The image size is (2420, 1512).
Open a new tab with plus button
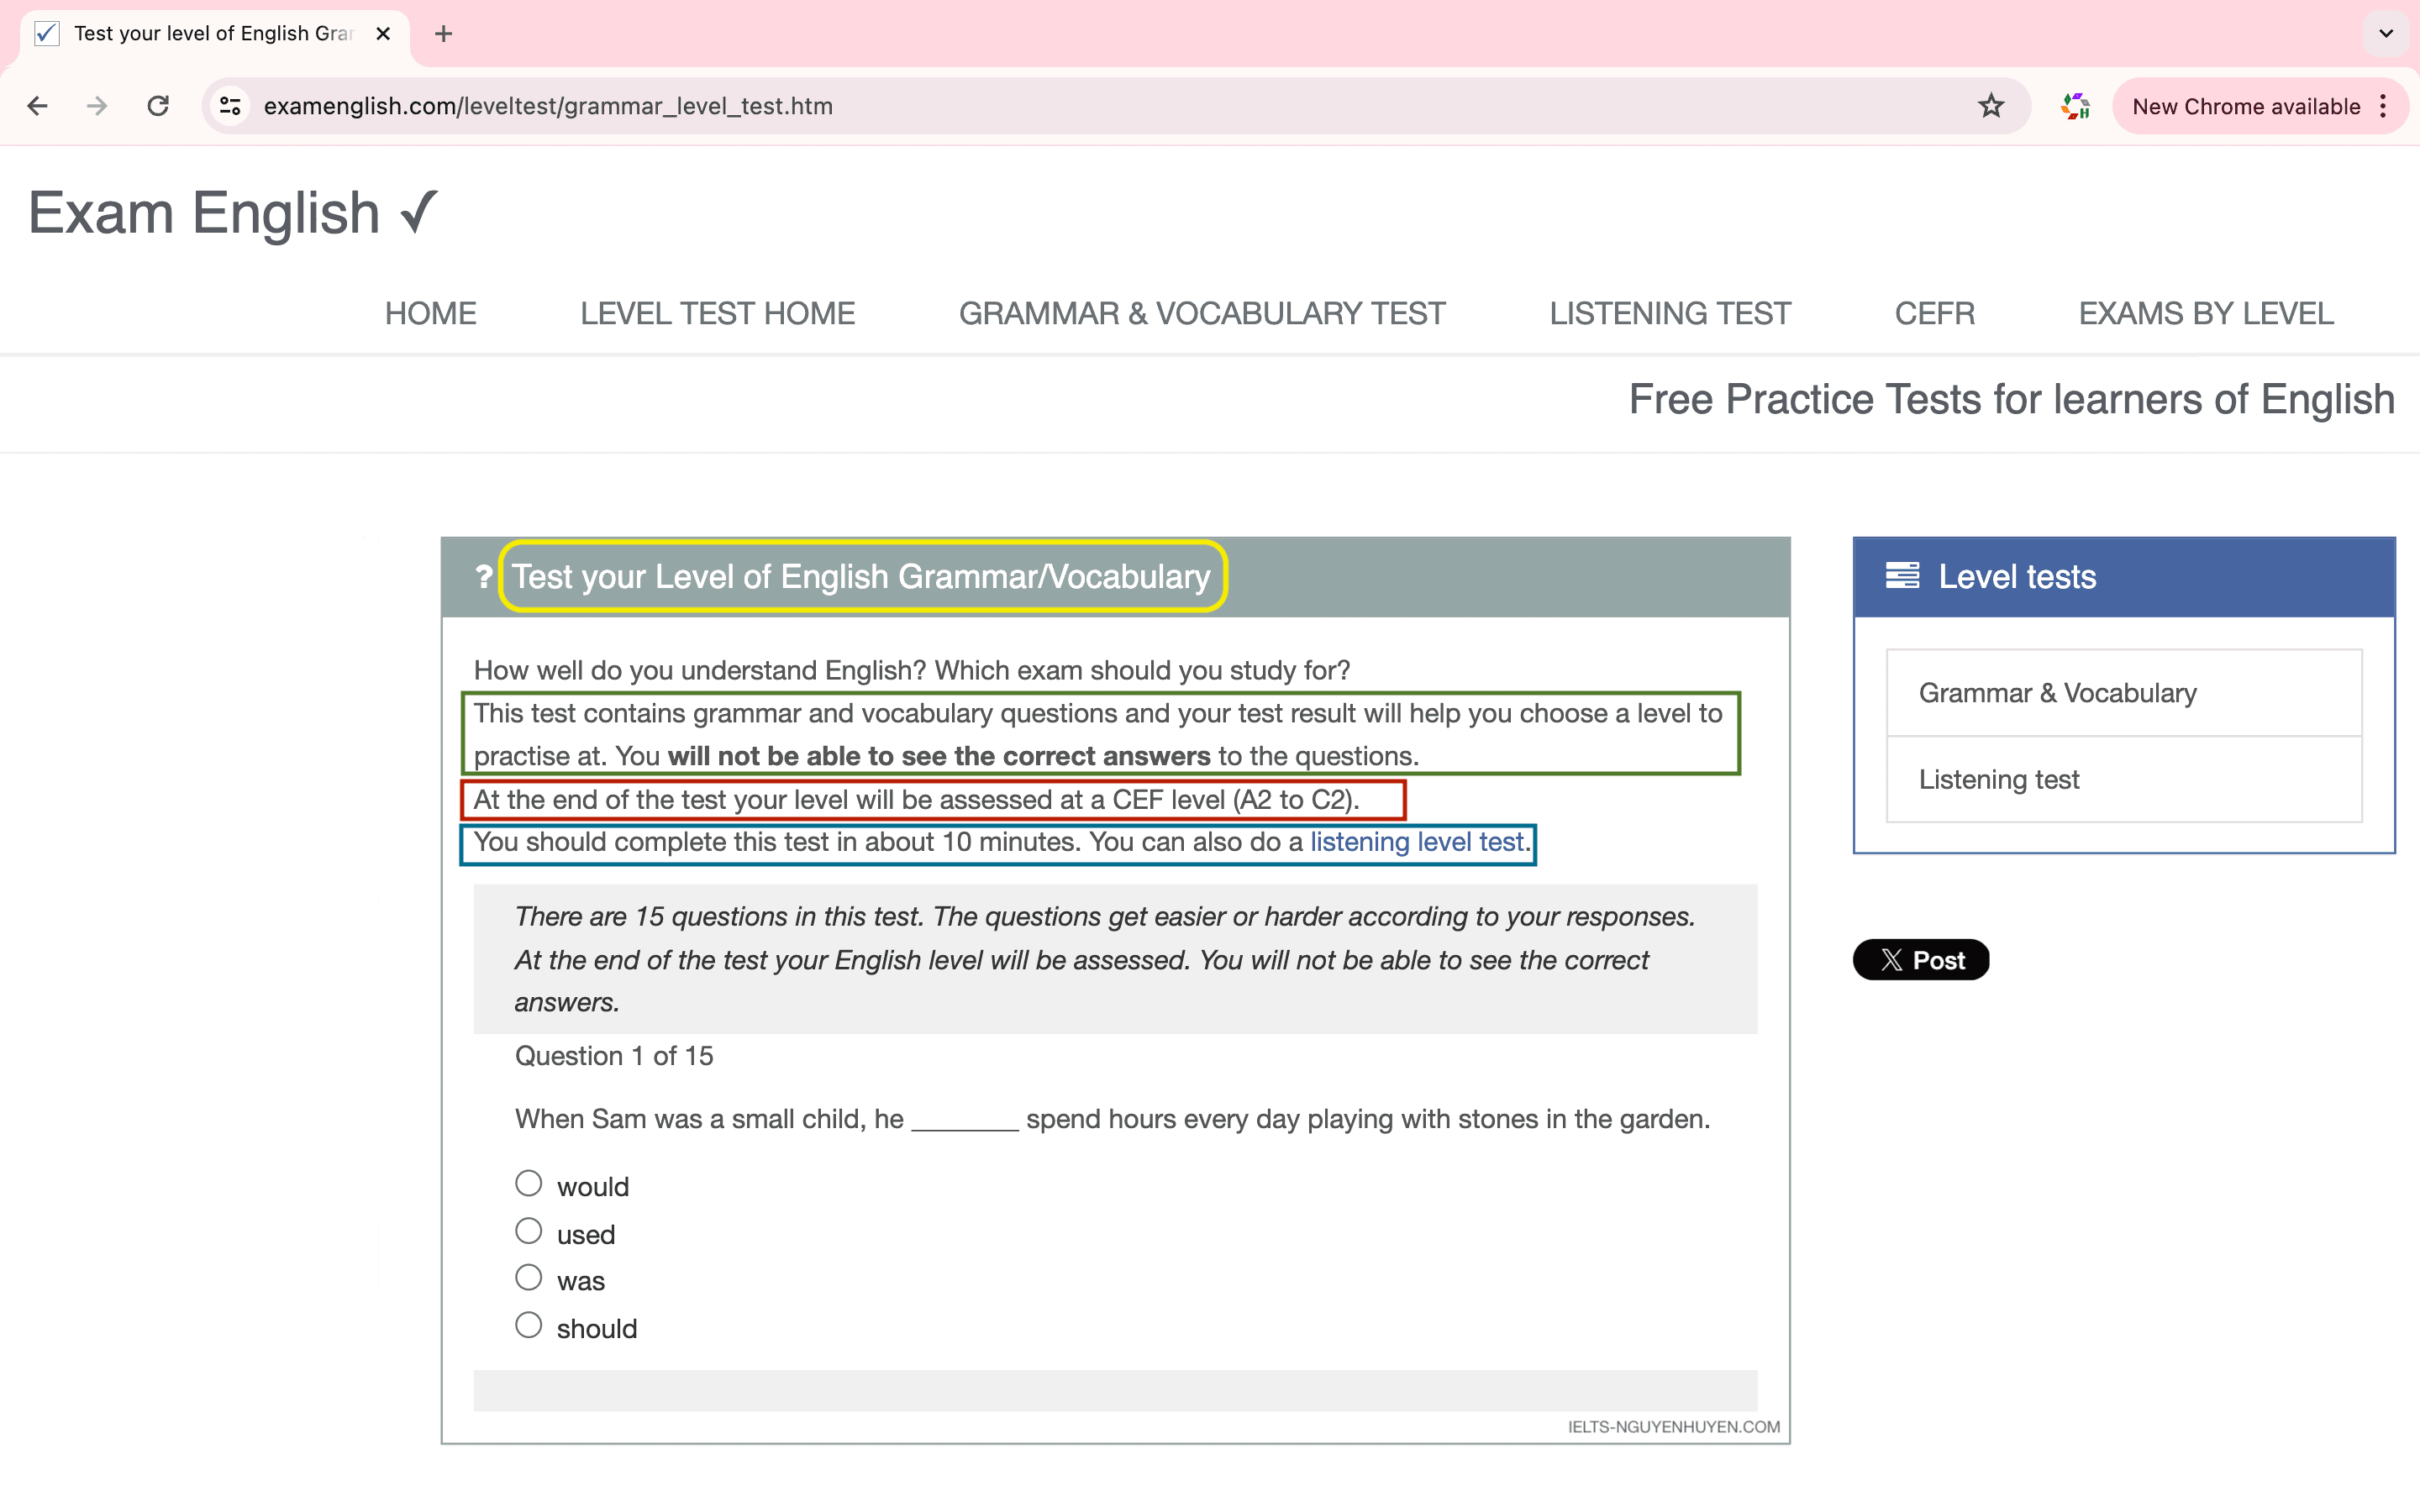tap(444, 34)
